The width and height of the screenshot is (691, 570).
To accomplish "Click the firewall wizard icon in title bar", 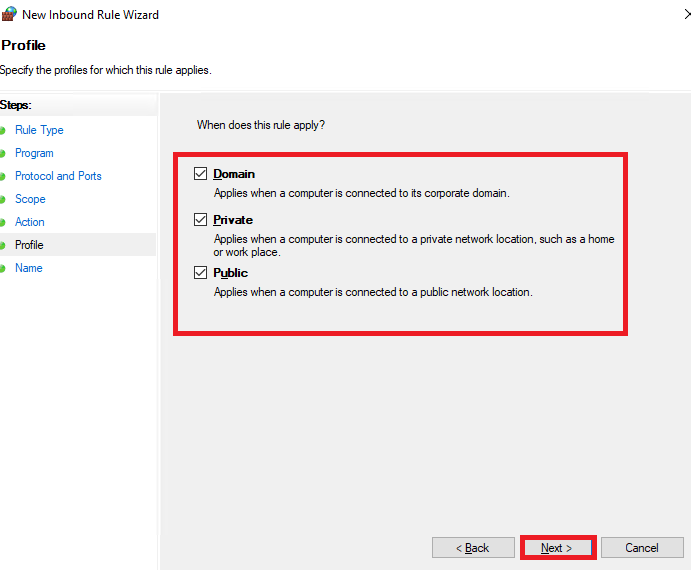I will 9,14.
